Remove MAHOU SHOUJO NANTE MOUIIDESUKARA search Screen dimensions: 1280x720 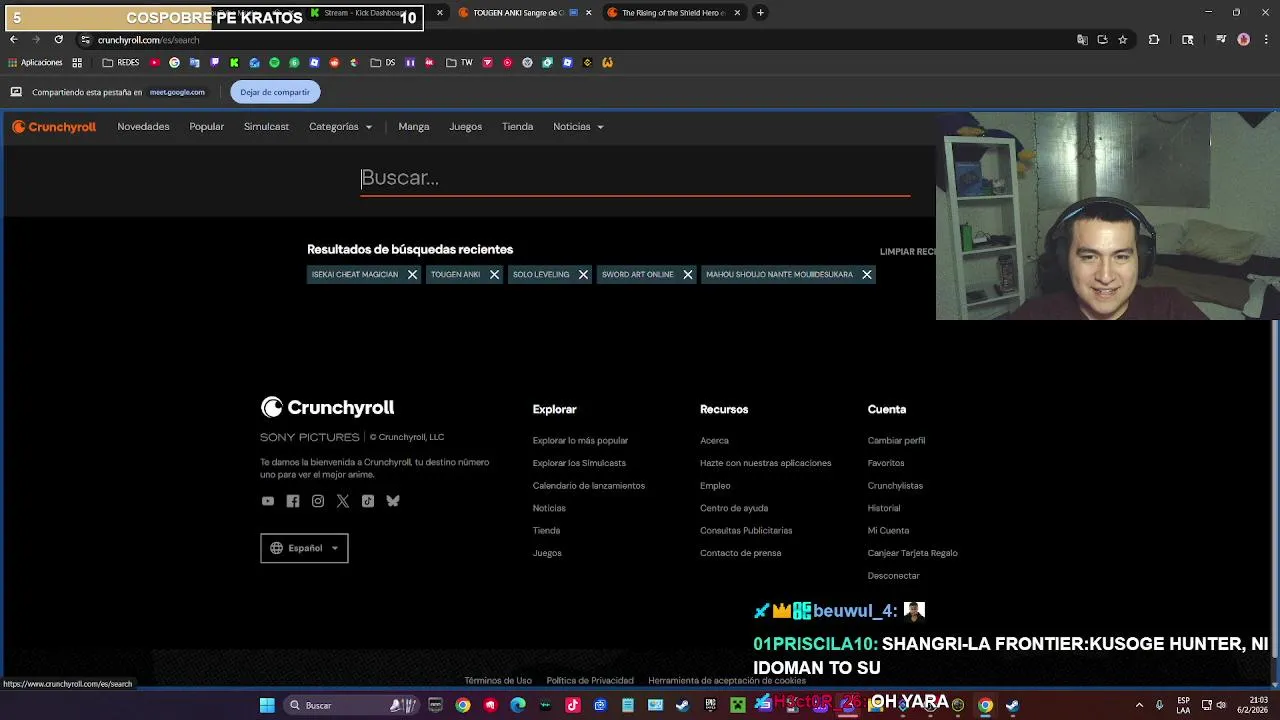(x=867, y=275)
